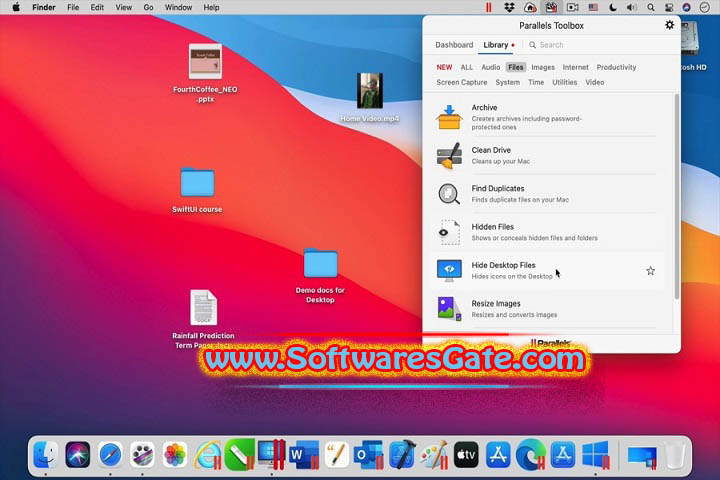This screenshot has width=720, height=480.
Task: Filter library by Screen Capture category
Action: pyautogui.click(x=461, y=82)
